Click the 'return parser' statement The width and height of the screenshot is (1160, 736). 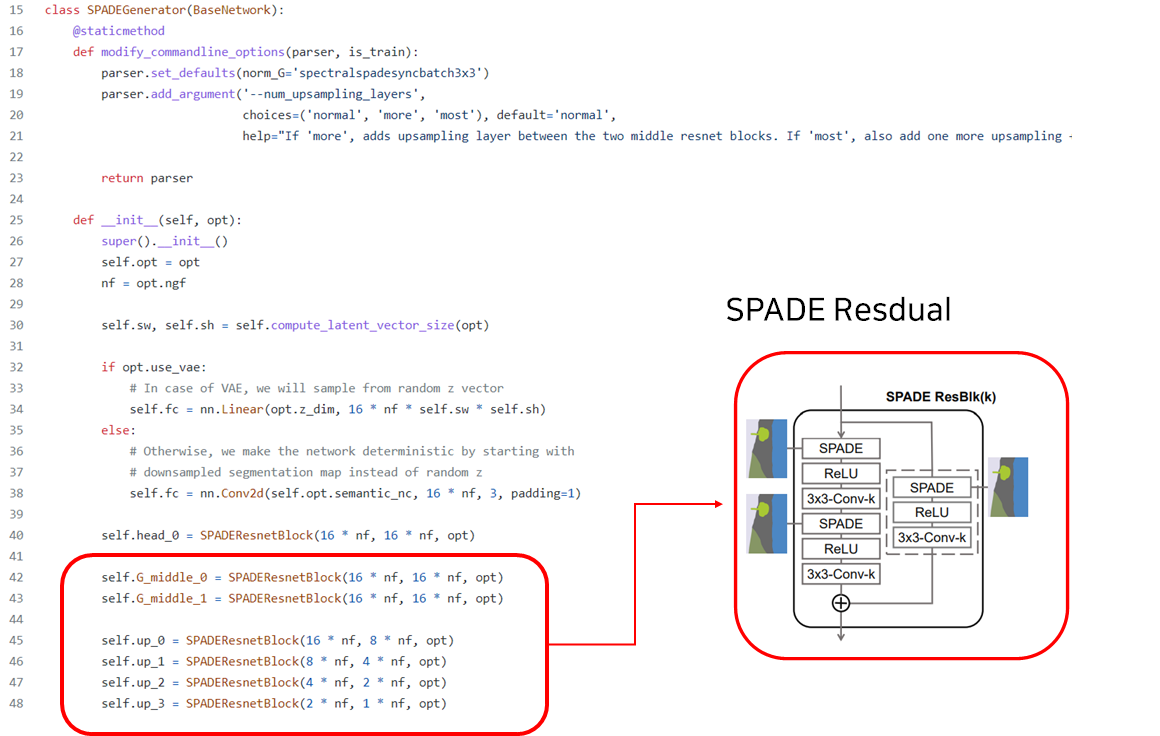pos(146,178)
